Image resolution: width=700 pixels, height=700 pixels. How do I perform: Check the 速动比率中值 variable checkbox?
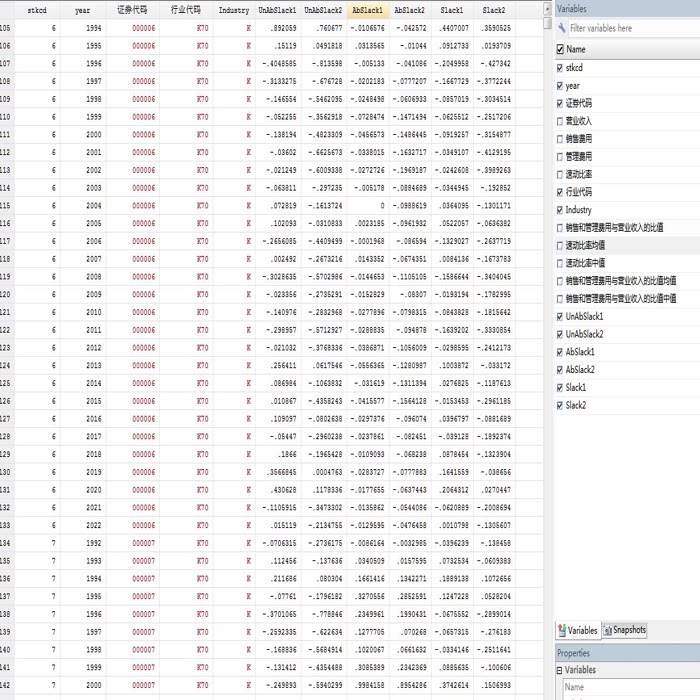coord(560,263)
